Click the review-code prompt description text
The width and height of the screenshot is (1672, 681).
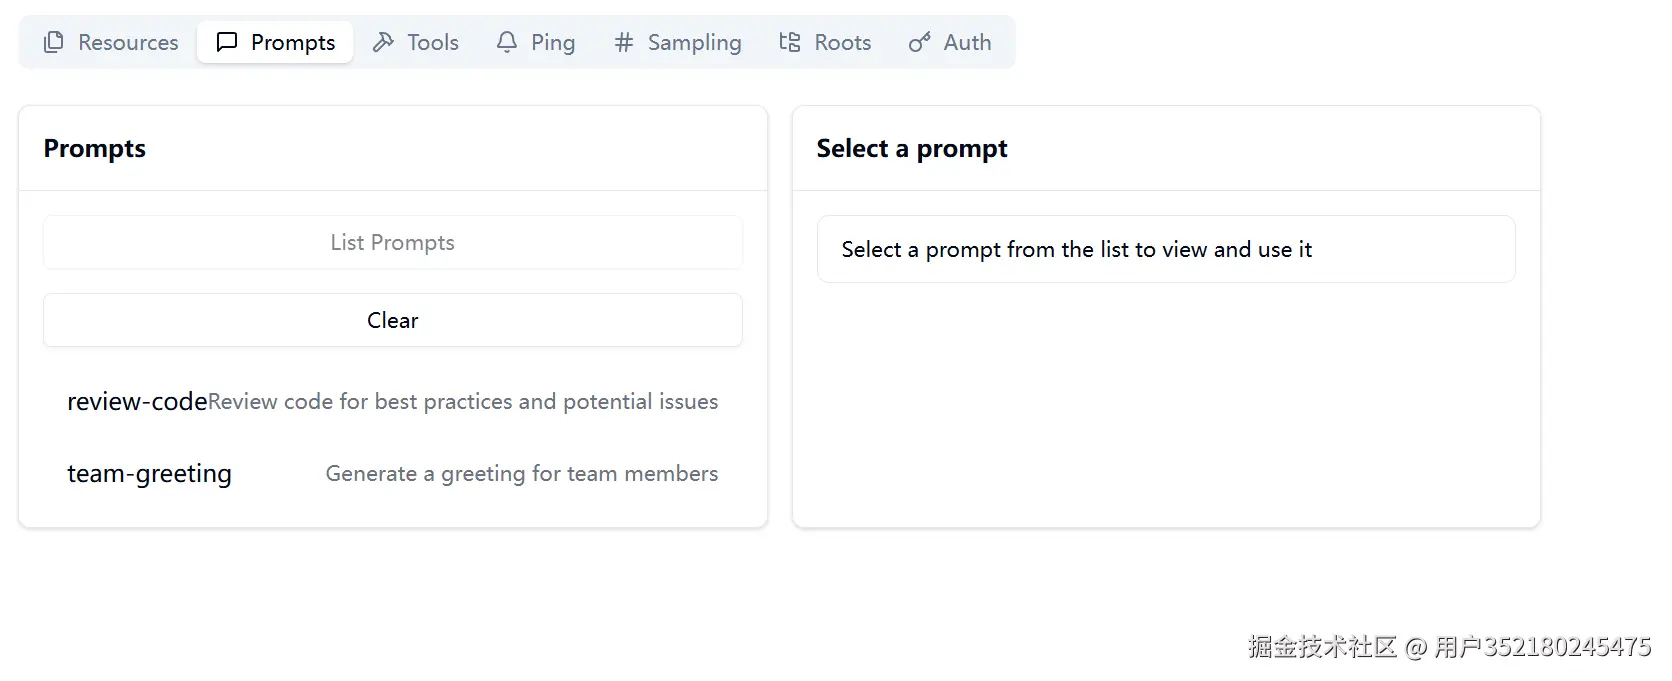pos(463,401)
